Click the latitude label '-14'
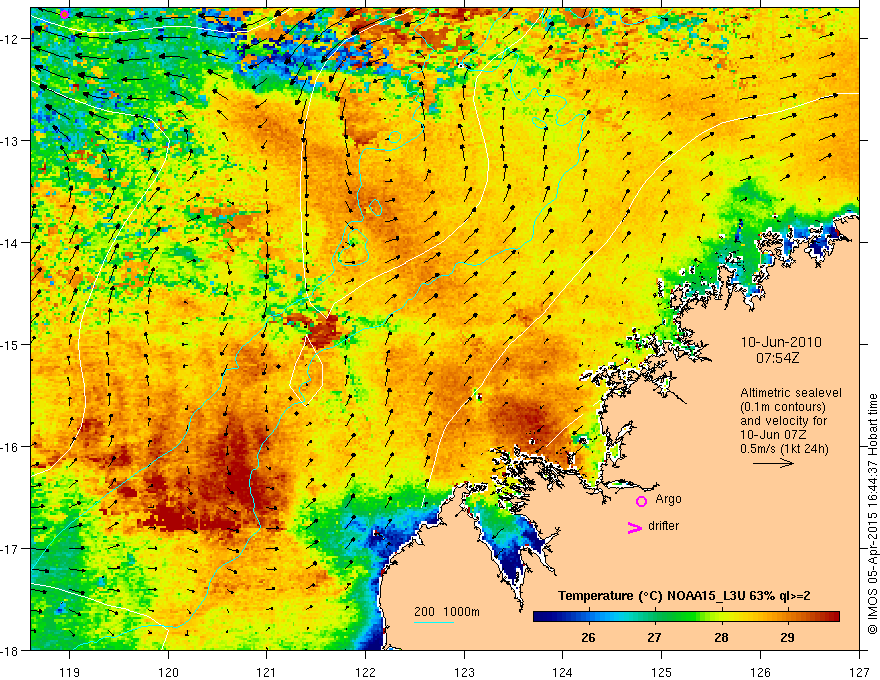The image size is (880, 680). pyautogui.click(x=11, y=243)
